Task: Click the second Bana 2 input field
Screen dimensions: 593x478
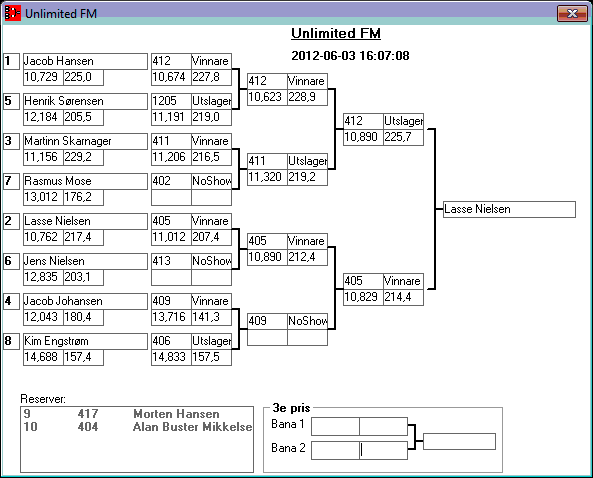Action: (x=383, y=450)
